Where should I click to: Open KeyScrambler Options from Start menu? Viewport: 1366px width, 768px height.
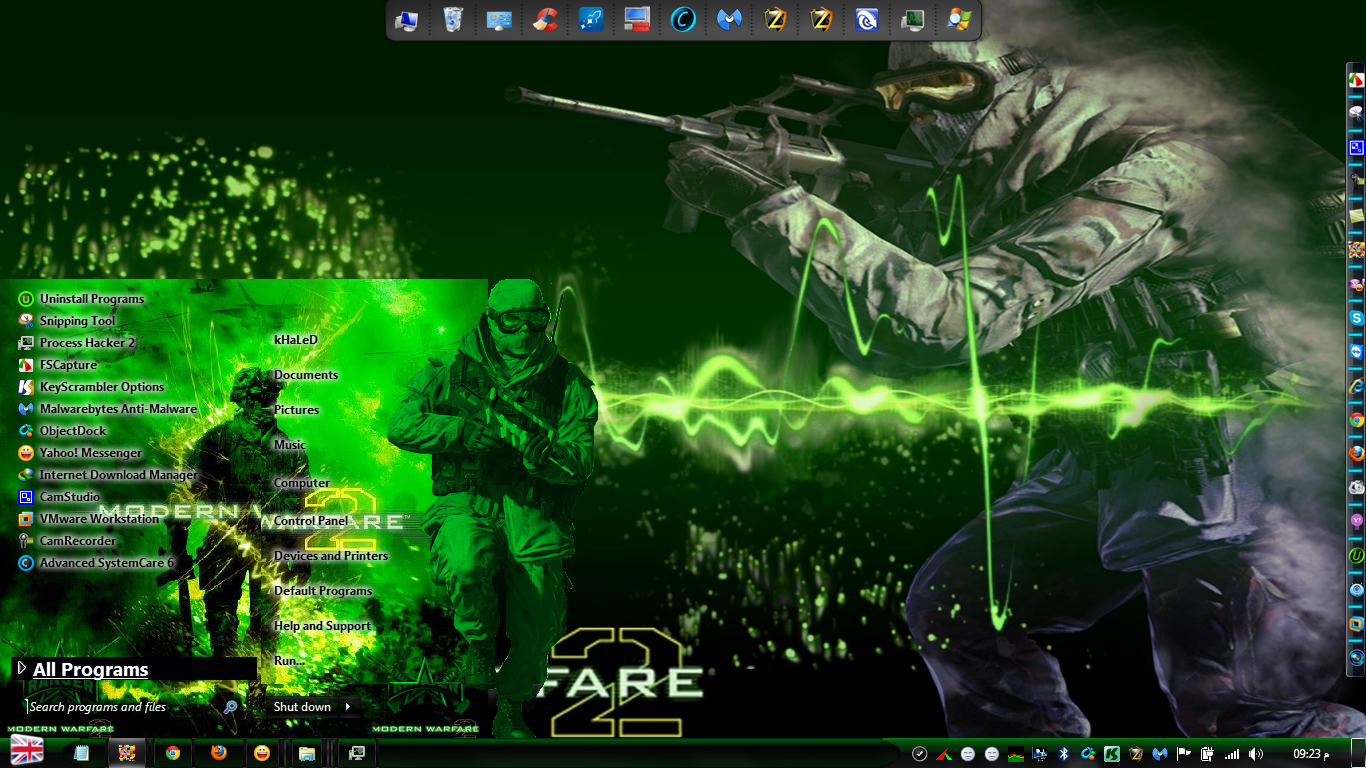click(x=91, y=387)
